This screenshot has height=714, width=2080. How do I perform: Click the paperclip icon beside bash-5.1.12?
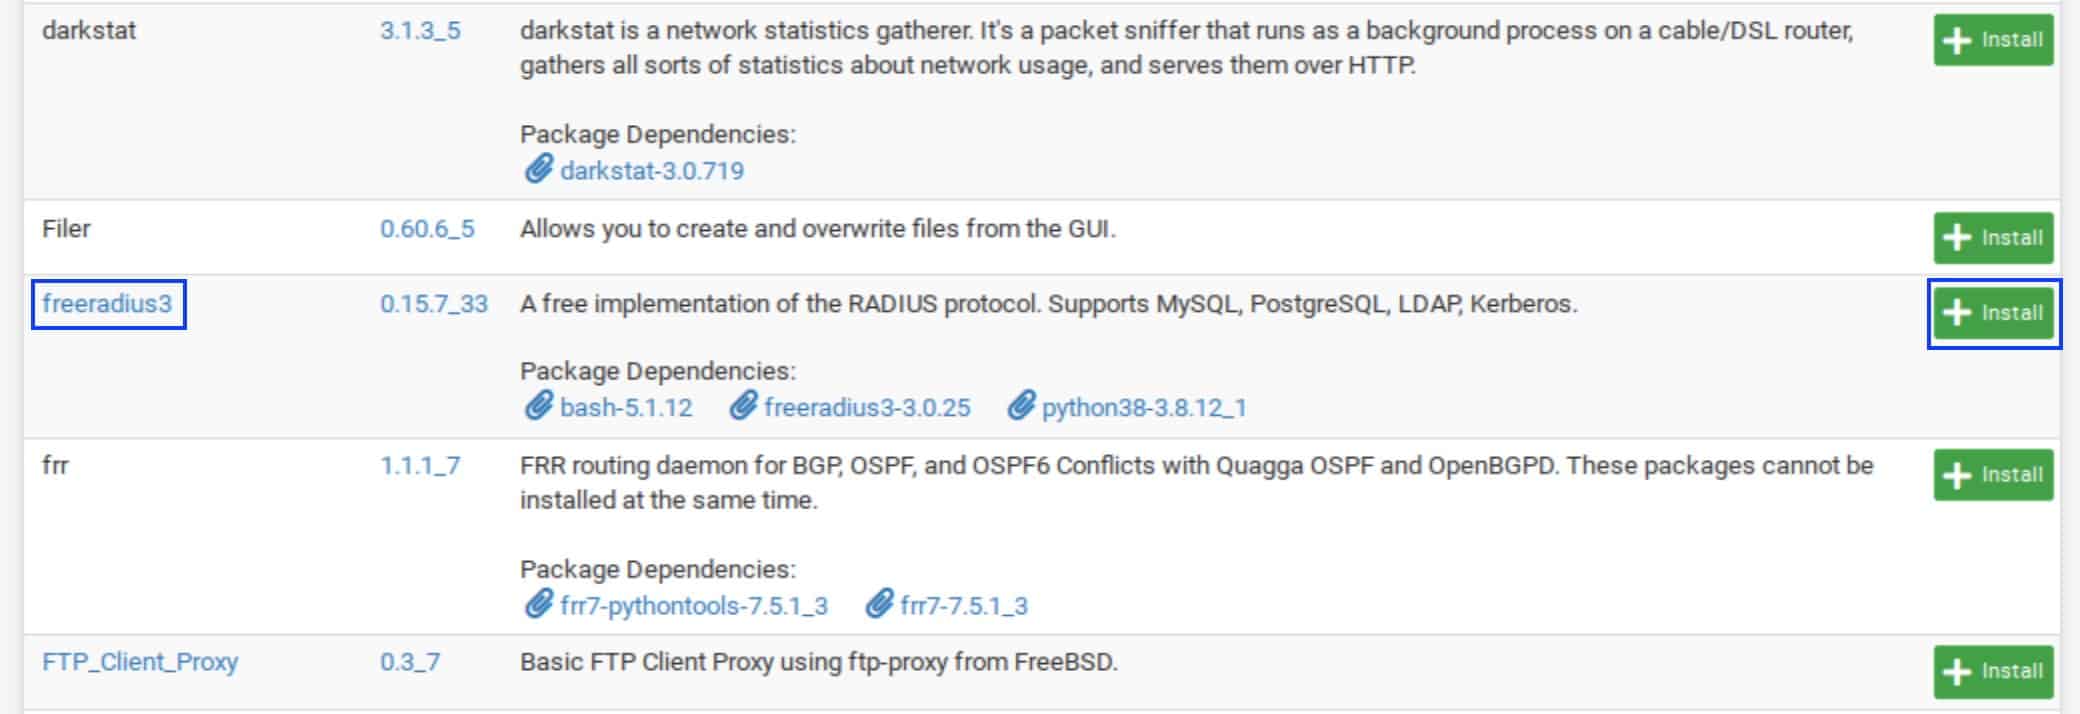[538, 406]
